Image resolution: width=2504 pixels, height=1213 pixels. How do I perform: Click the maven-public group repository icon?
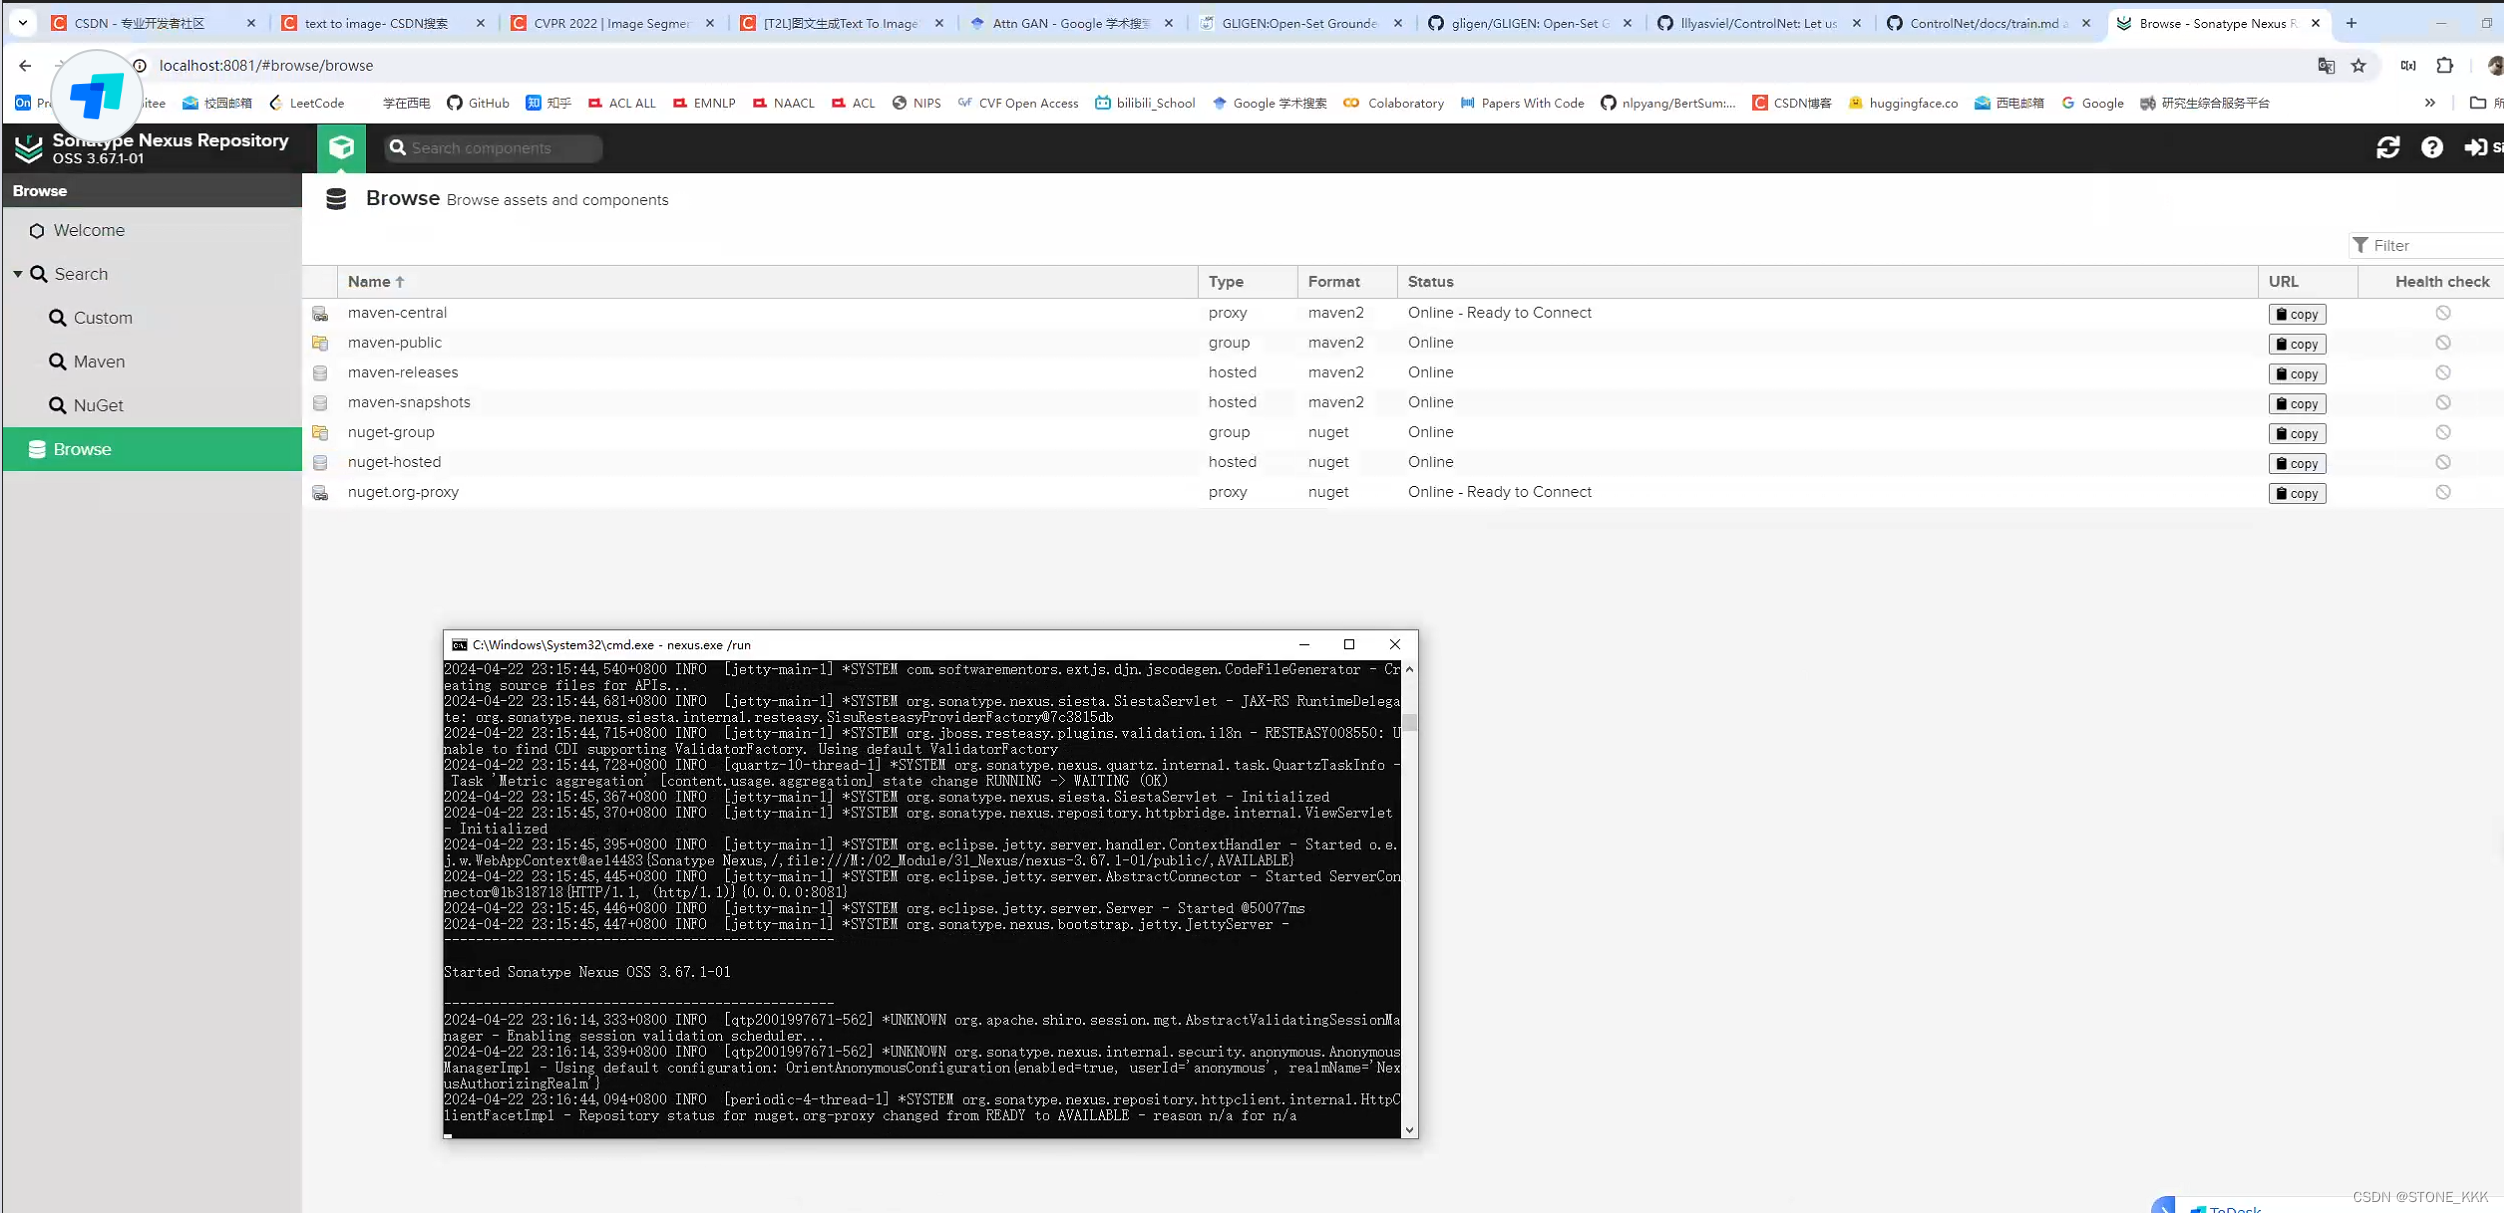coord(320,343)
